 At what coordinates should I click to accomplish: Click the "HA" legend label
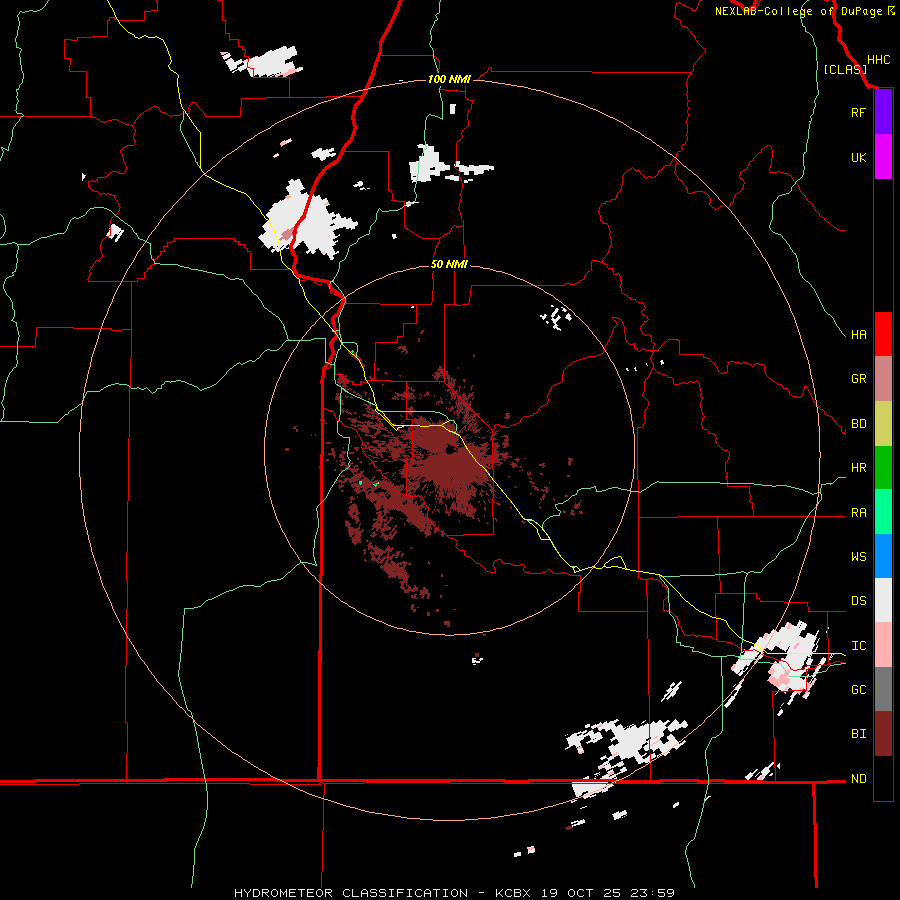pyautogui.click(x=858, y=335)
